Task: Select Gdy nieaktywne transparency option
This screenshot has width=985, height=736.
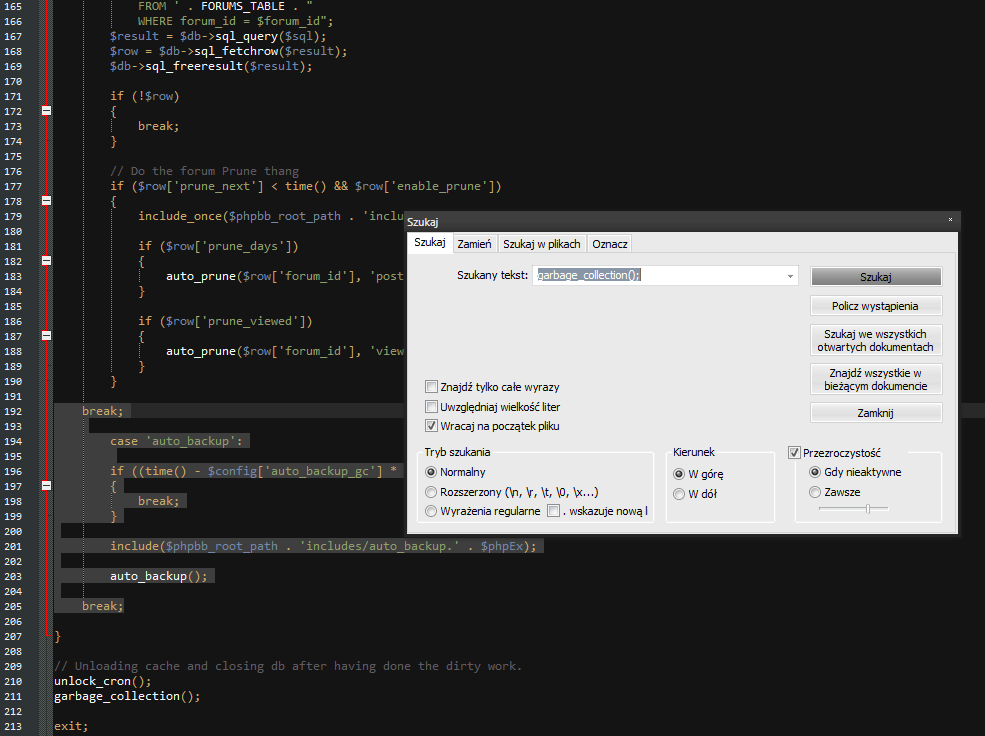Action: click(815, 472)
